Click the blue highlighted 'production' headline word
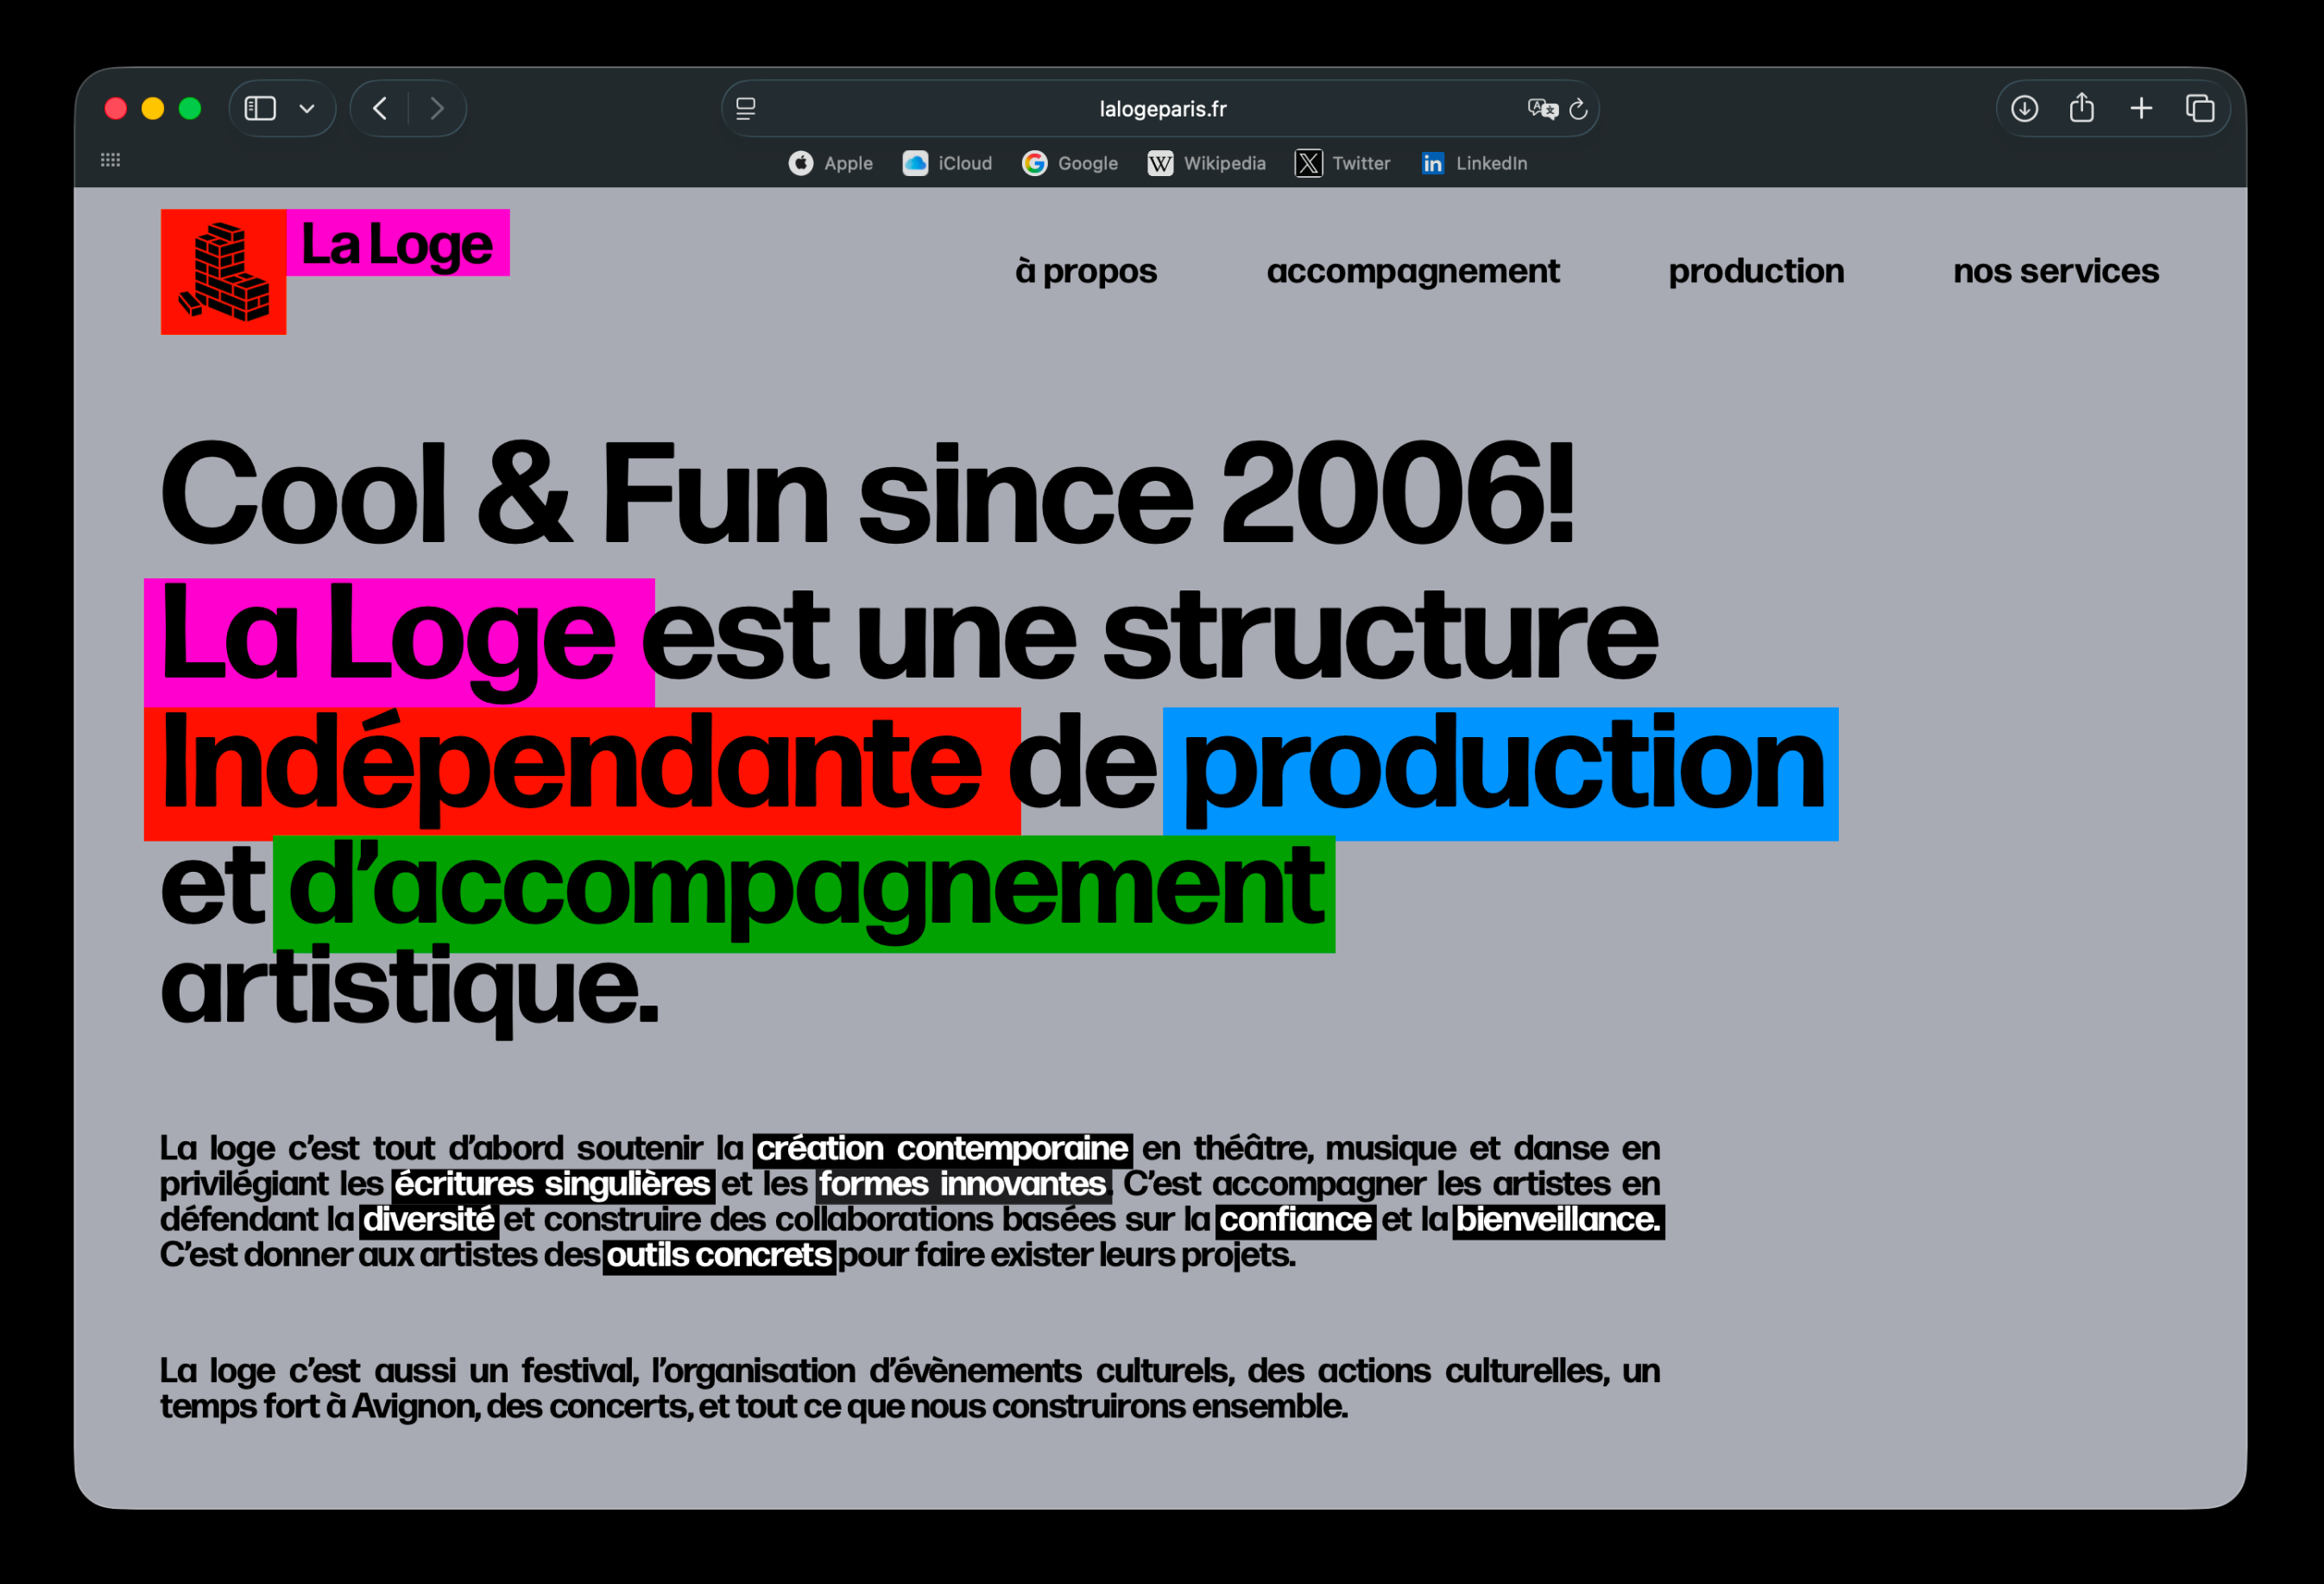This screenshot has width=2324, height=1584. [1500, 773]
